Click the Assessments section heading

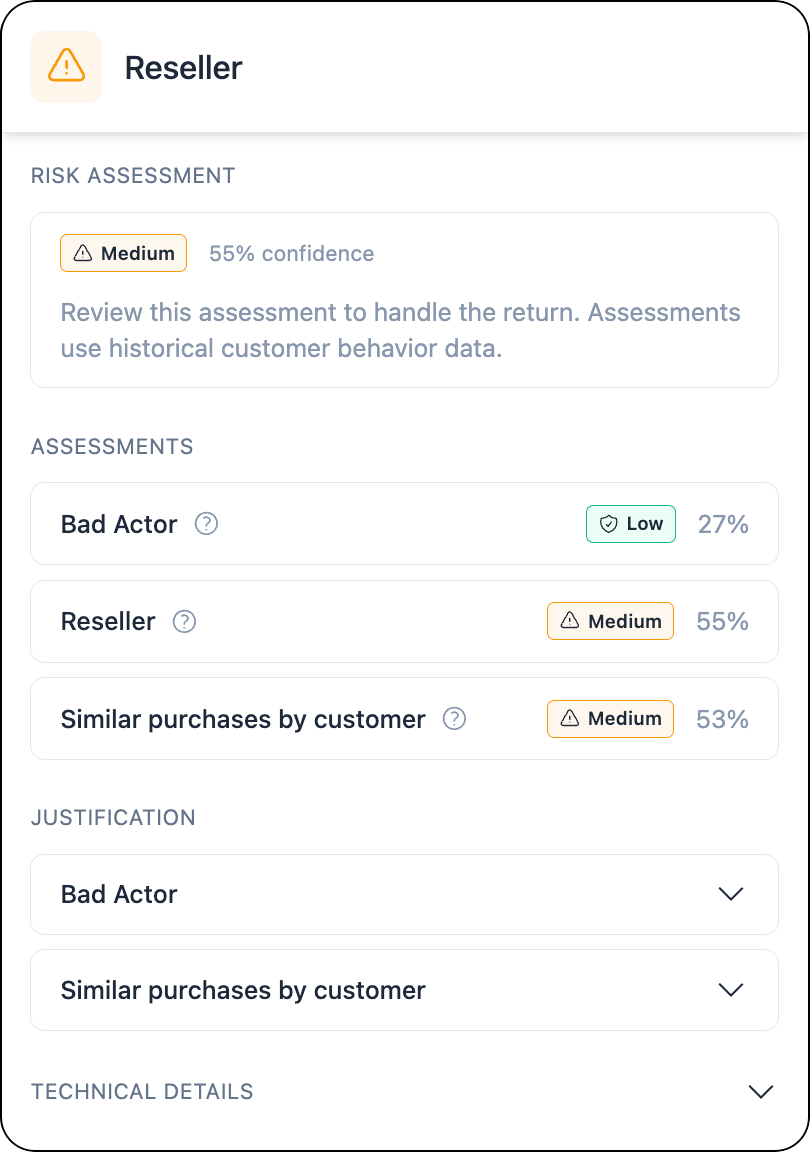pyautogui.click(x=112, y=447)
